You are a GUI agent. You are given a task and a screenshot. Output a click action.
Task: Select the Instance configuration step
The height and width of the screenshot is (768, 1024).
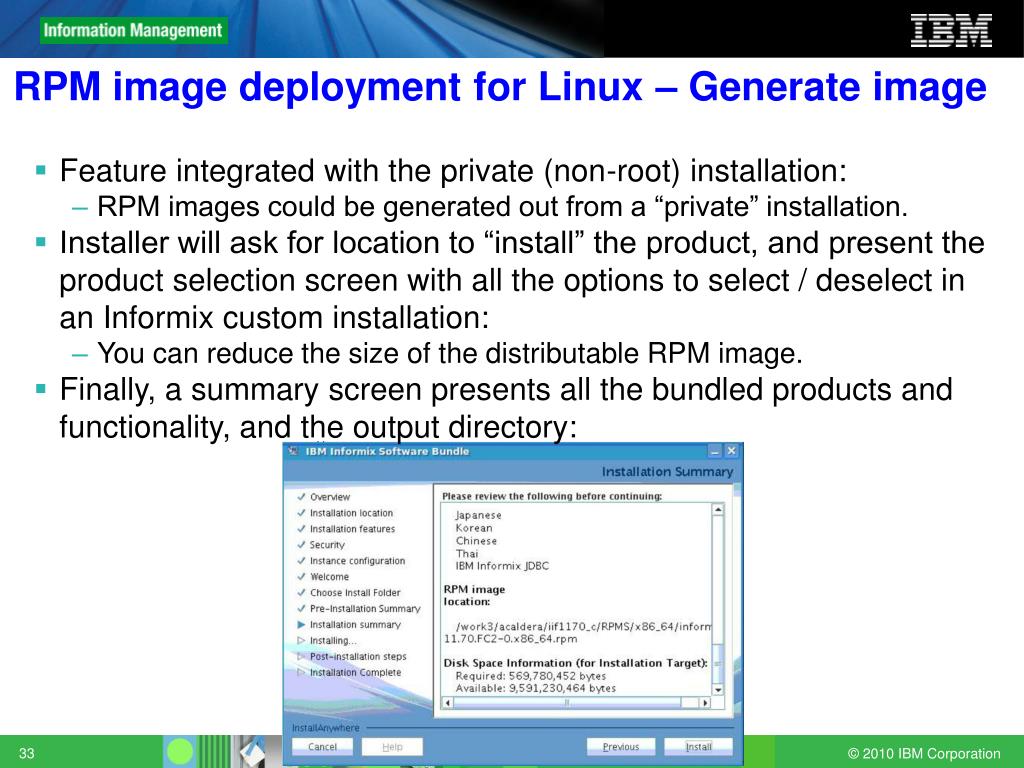357,561
